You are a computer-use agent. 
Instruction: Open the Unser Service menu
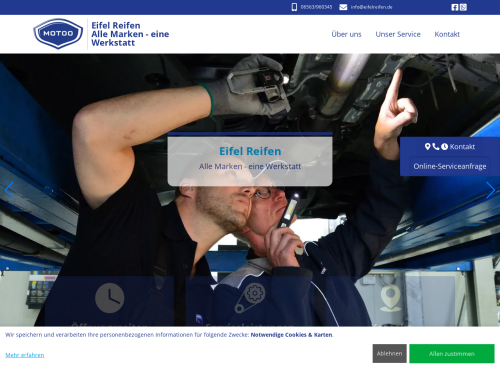[398, 34]
